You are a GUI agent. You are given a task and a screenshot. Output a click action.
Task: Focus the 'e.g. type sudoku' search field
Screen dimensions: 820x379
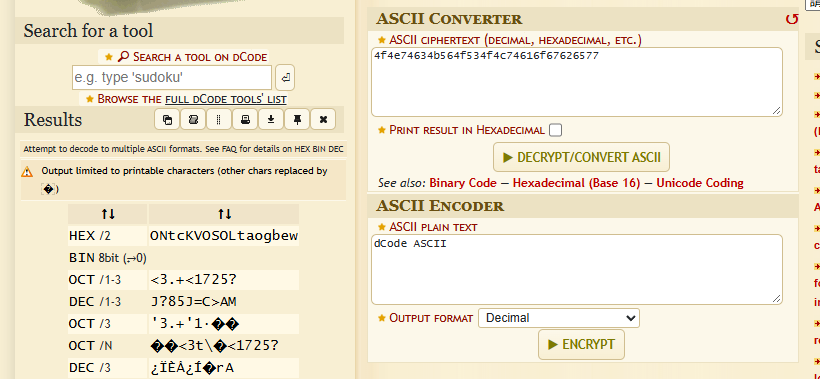(x=172, y=78)
